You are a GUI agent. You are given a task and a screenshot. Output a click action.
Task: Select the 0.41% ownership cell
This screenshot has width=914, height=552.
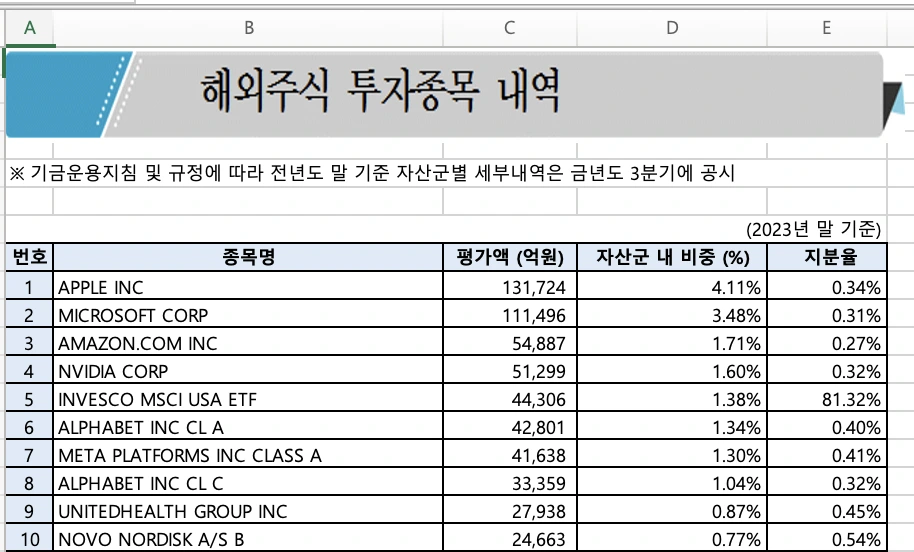coord(827,453)
